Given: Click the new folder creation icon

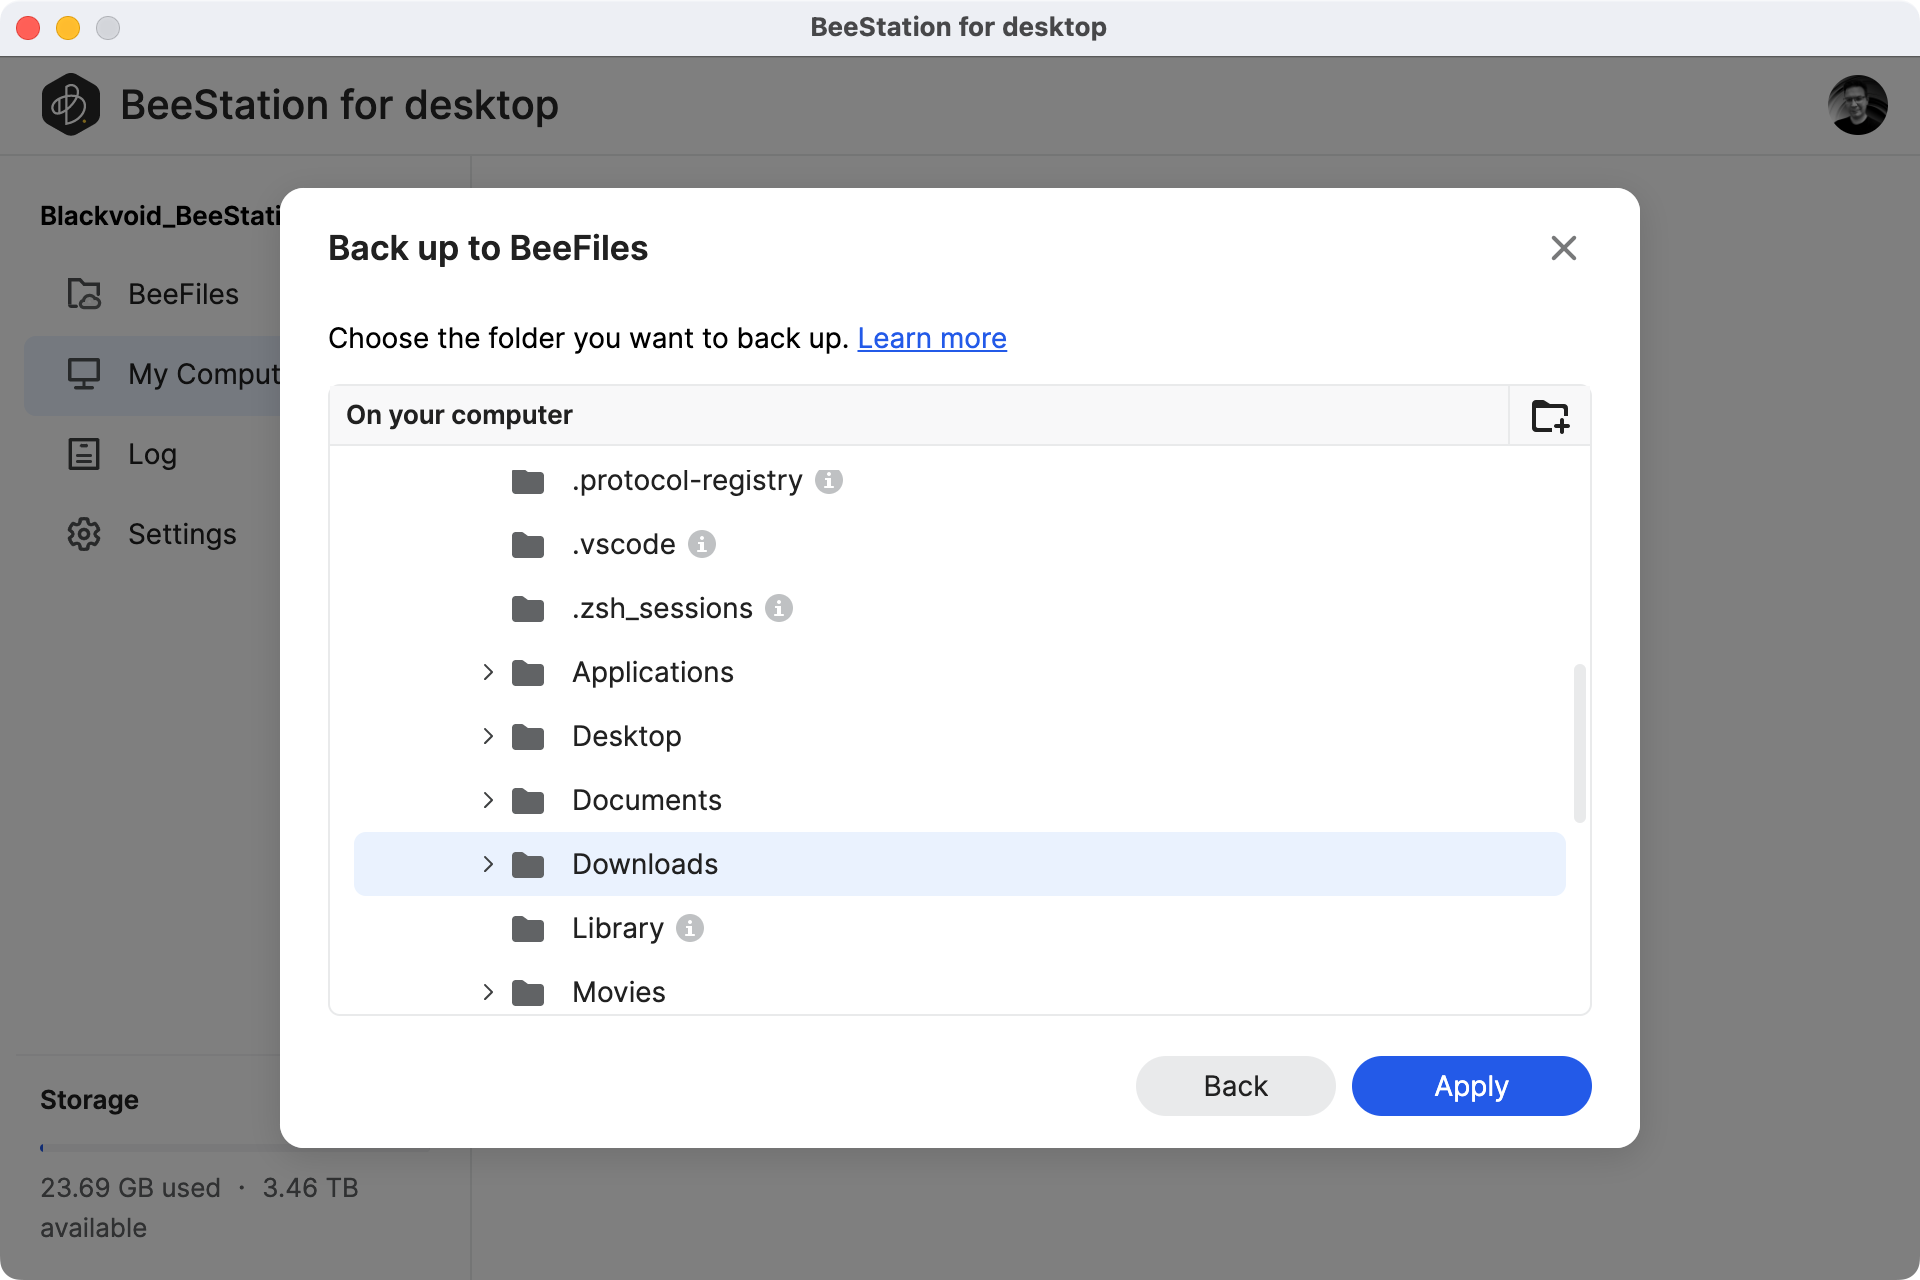Looking at the screenshot, I should (x=1549, y=417).
